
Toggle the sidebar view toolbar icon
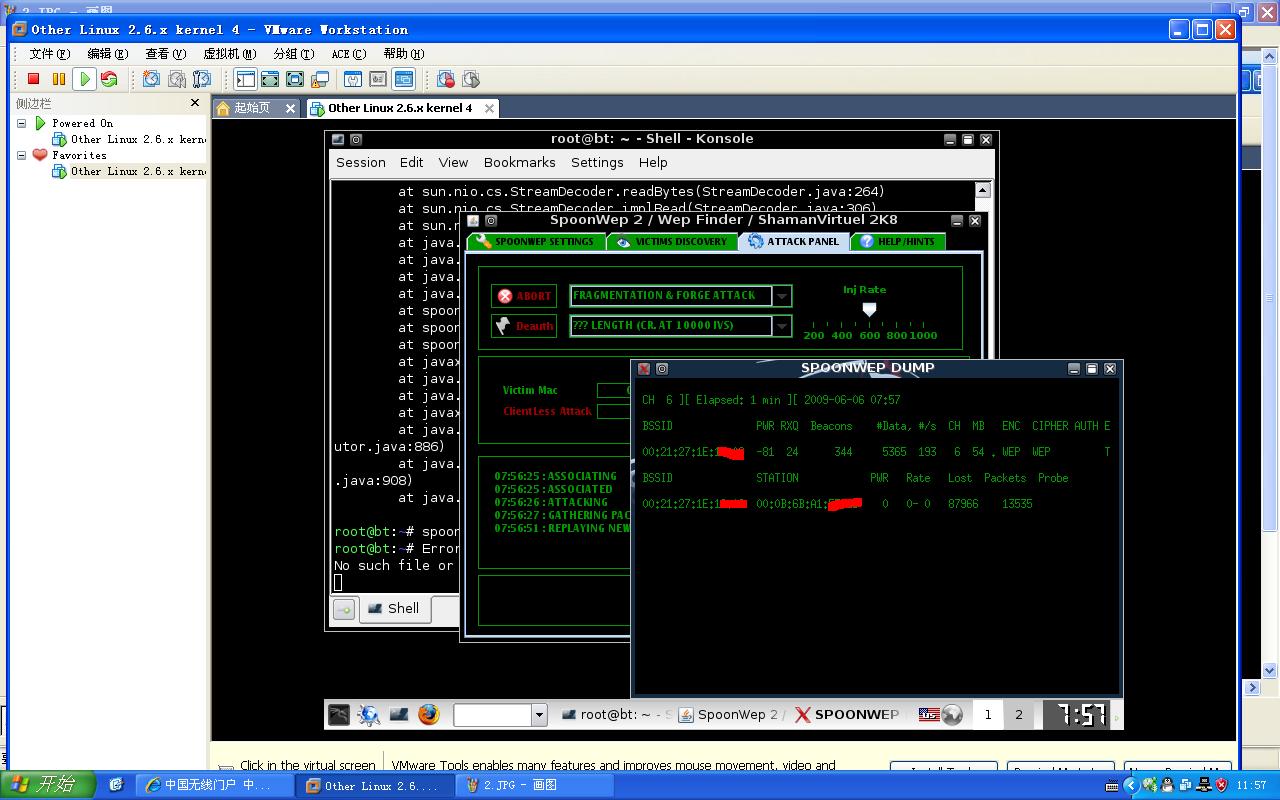click(245, 79)
